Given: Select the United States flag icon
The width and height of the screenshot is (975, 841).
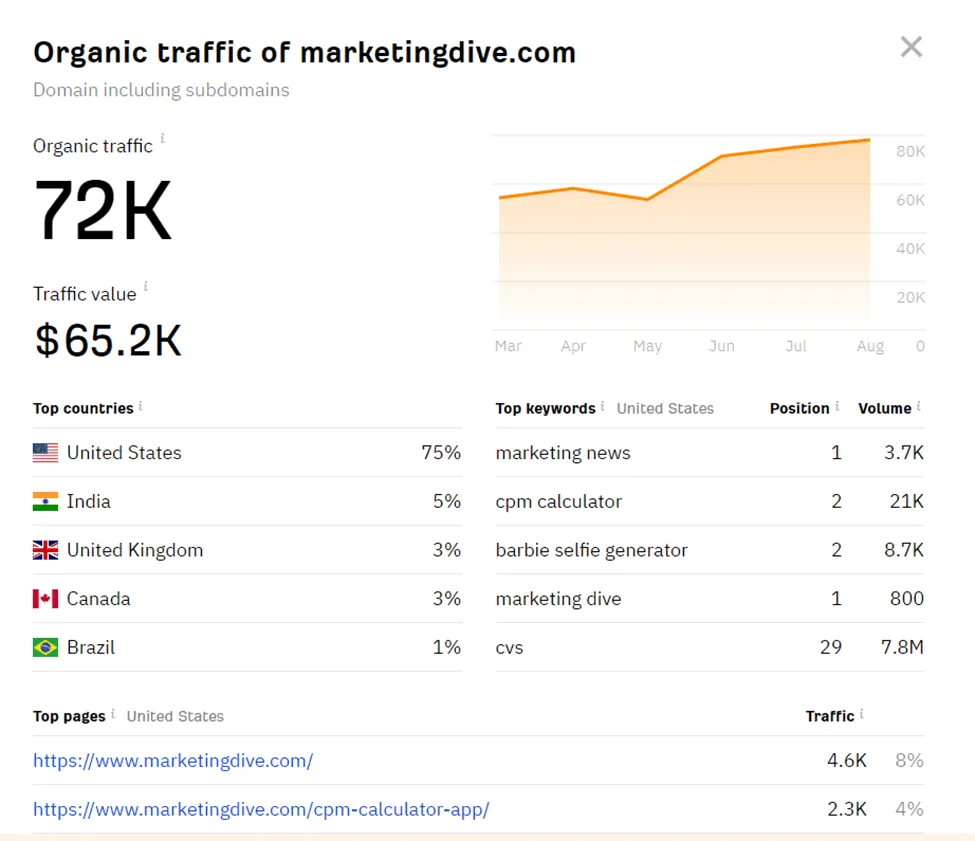Looking at the screenshot, I should [x=44, y=453].
